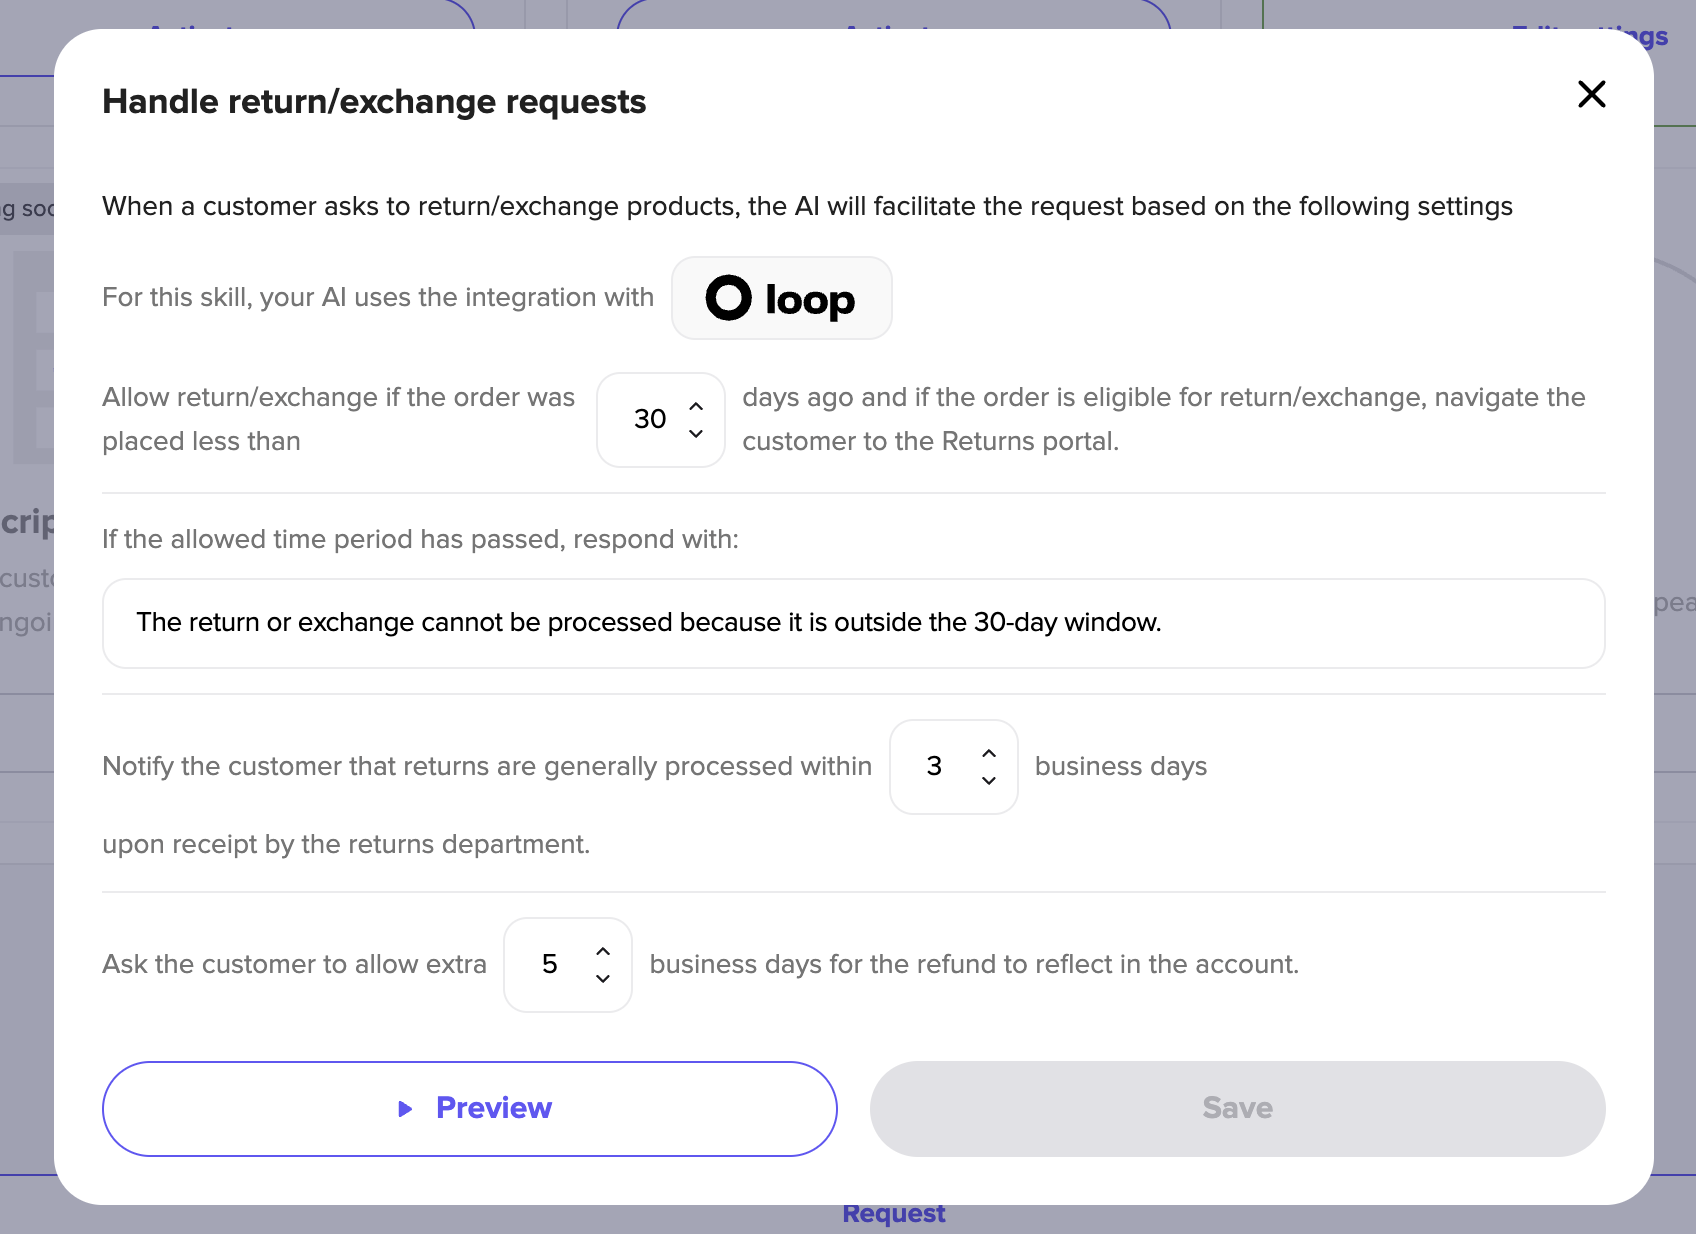Click the partially hidden settings link top right
The width and height of the screenshot is (1696, 1234).
pos(1590,38)
